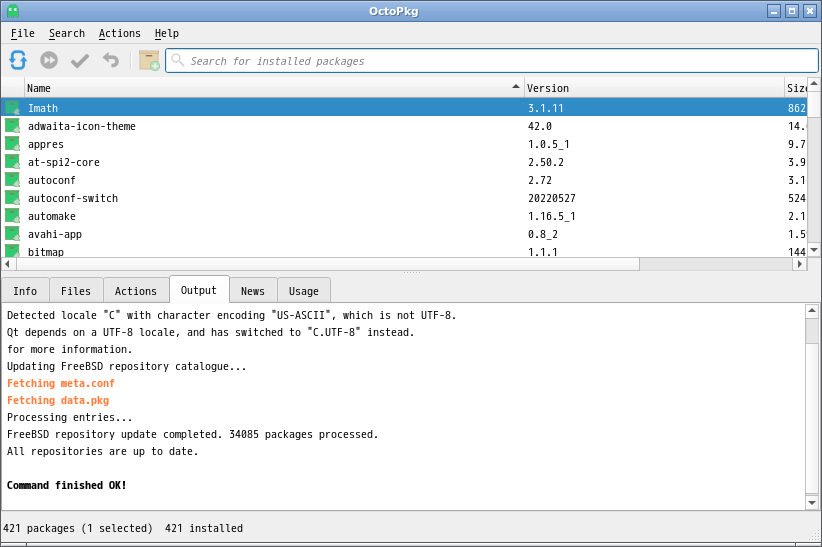Click the installed icon for adwaita-icon-theme
822x547 pixels.
point(13,126)
